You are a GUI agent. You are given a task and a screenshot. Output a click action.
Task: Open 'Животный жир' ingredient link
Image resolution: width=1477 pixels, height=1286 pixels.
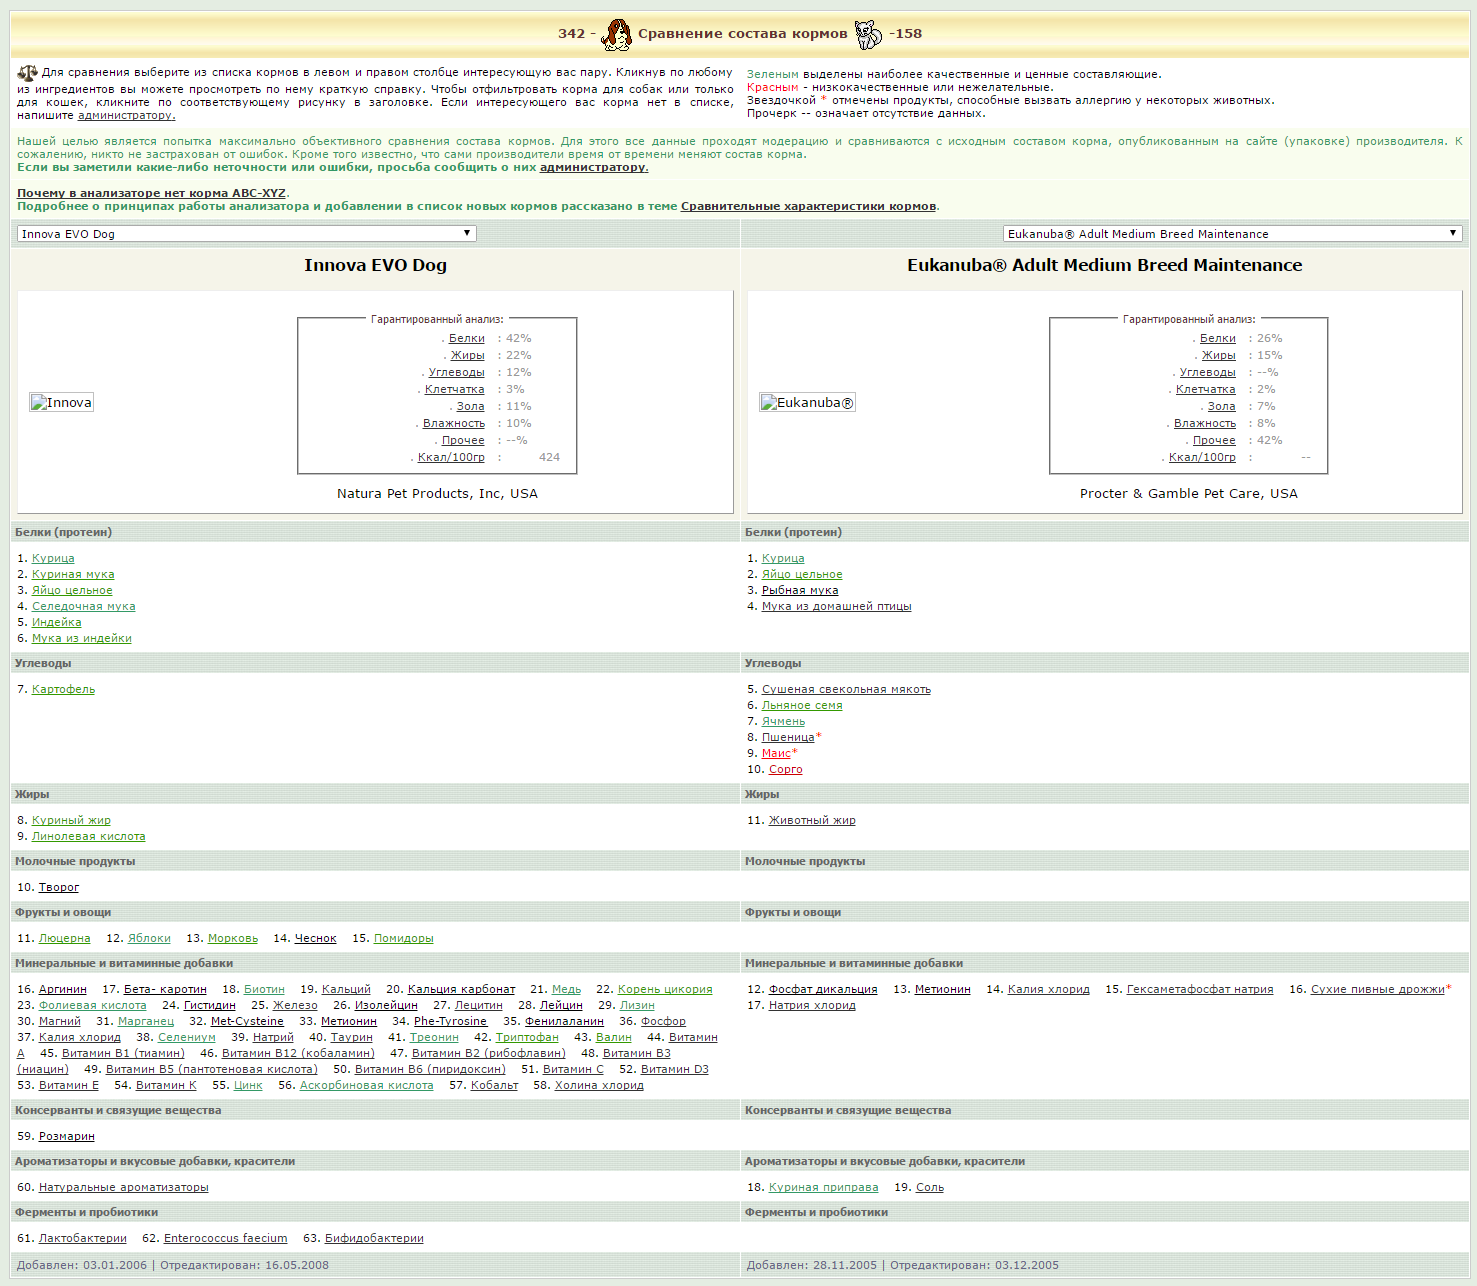point(812,821)
